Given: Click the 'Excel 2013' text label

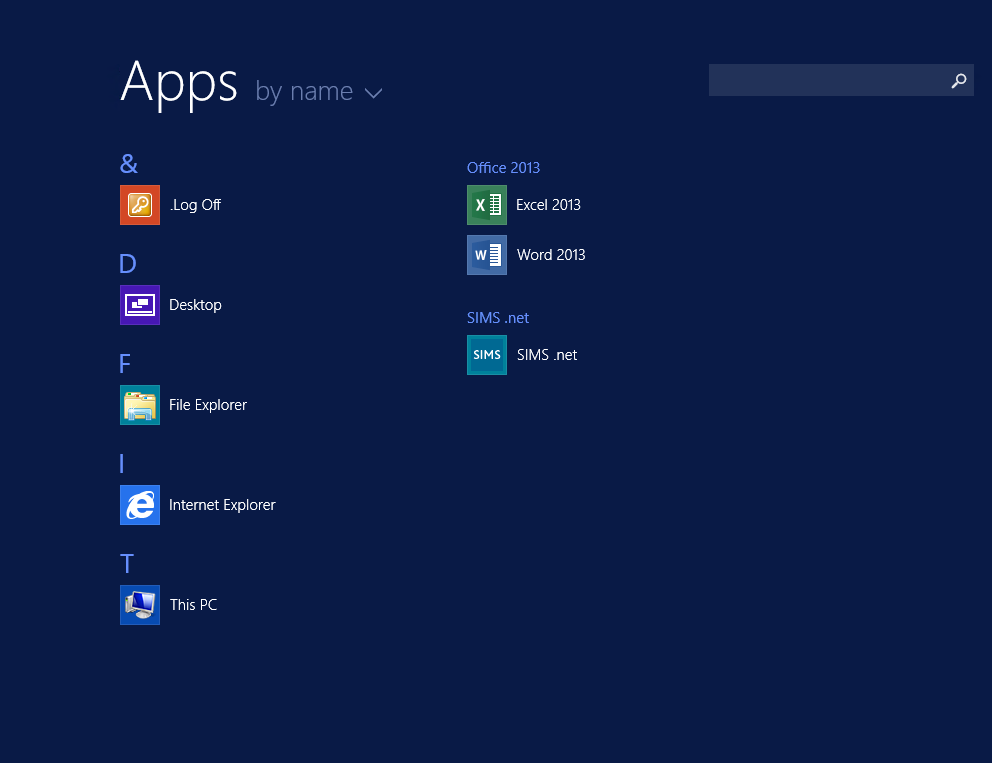Looking at the screenshot, I should [548, 205].
